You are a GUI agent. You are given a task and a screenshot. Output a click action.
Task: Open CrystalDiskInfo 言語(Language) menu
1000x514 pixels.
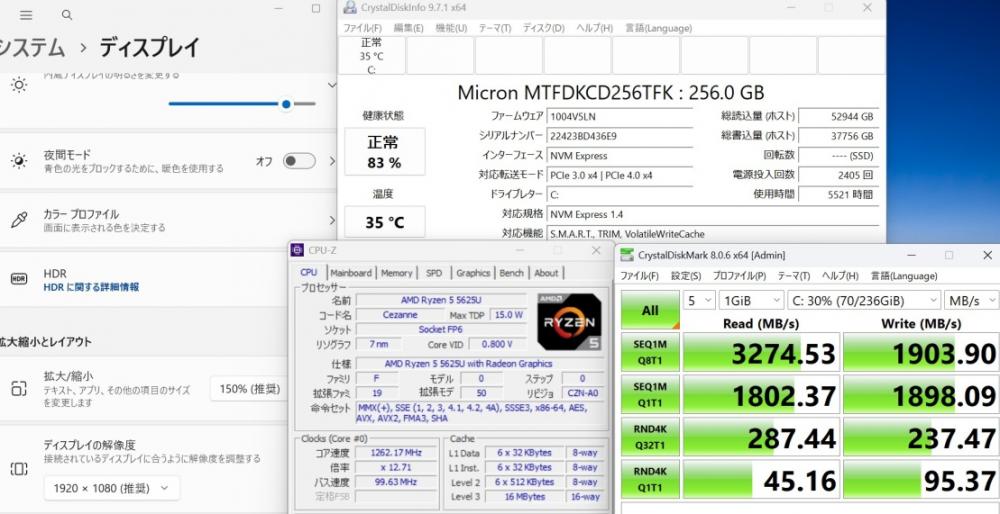[658, 28]
